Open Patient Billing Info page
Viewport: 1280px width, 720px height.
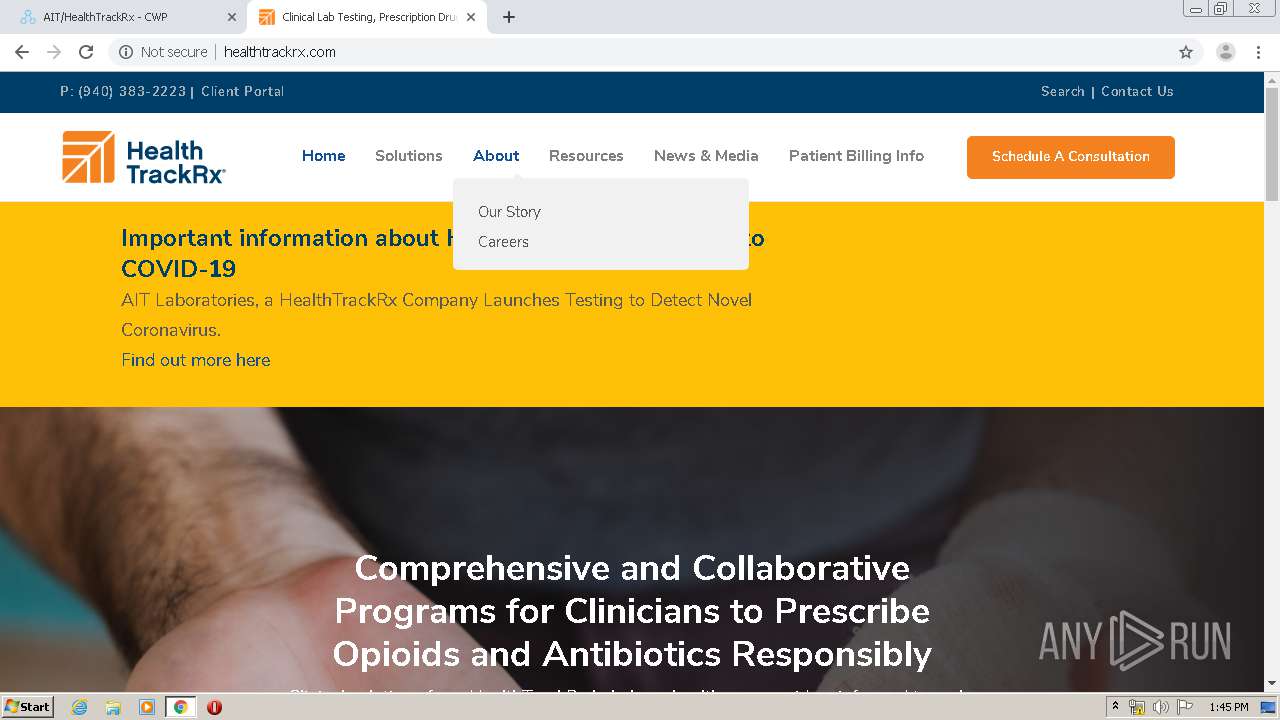coord(856,156)
